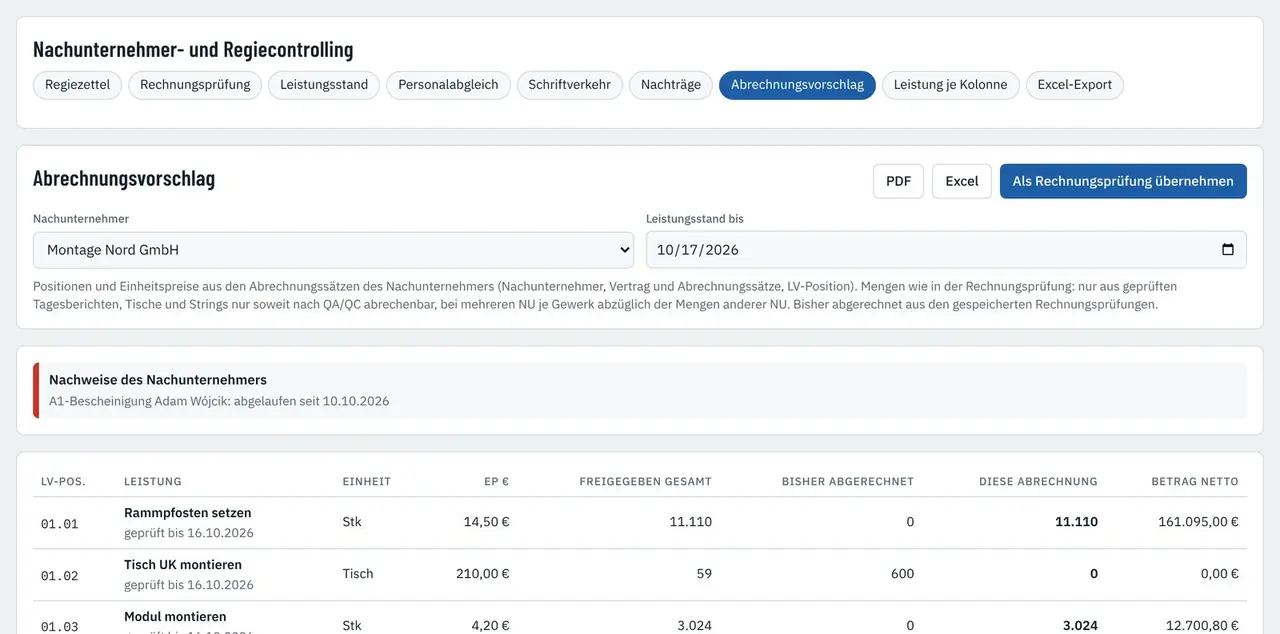Click the LV-POS. column header
Viewport: 1280px width, 634px height.
pos(63,481)
